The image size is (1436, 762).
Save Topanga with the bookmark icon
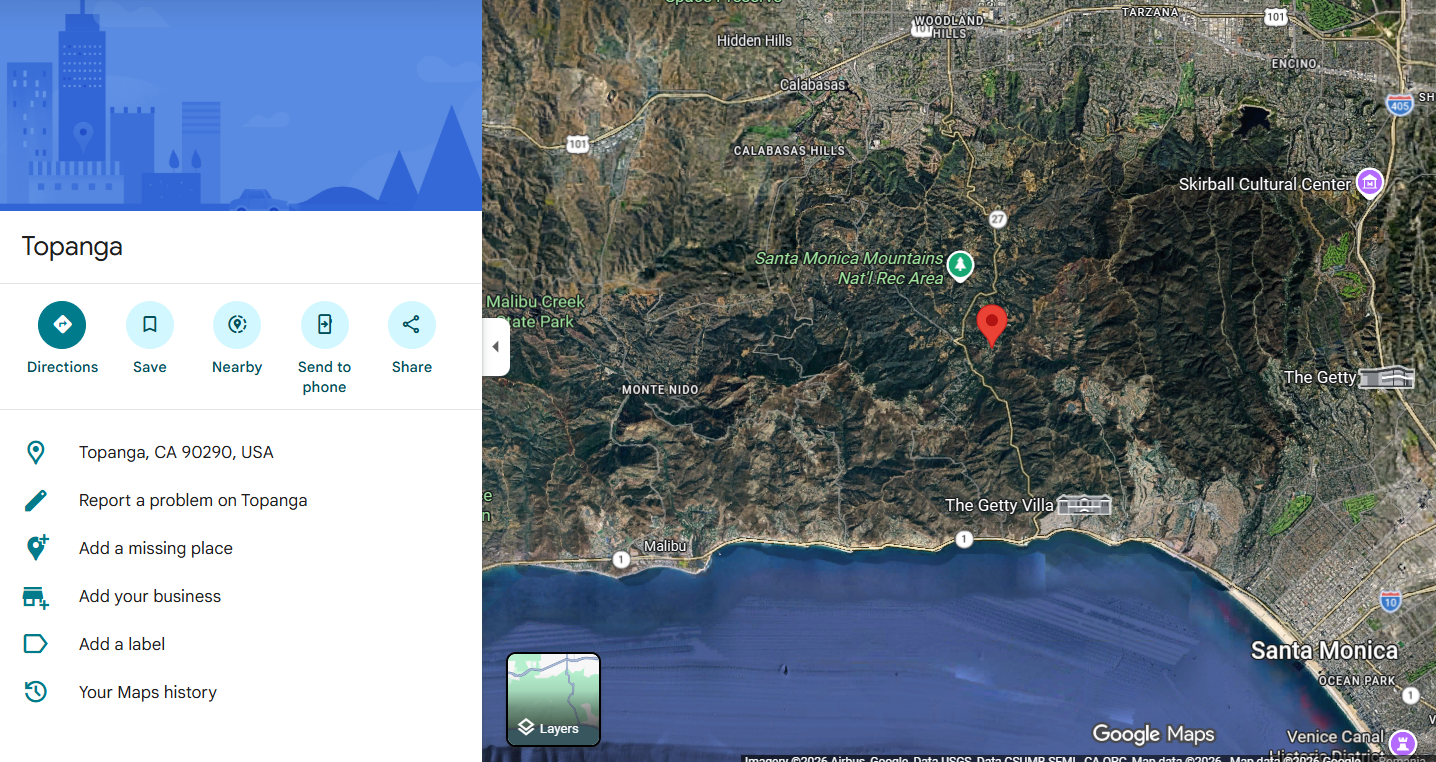pyautogui.click(x=150, y=325)
